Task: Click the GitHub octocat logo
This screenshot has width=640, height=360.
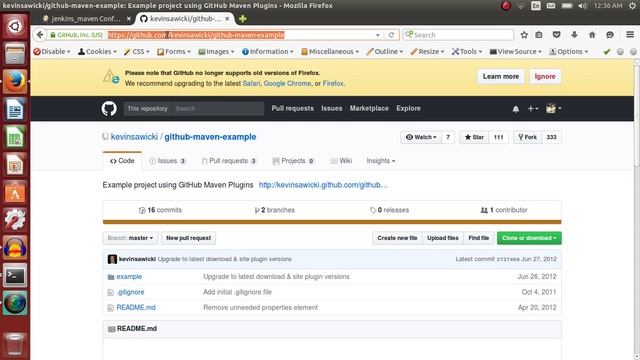Action: (109, 109)
